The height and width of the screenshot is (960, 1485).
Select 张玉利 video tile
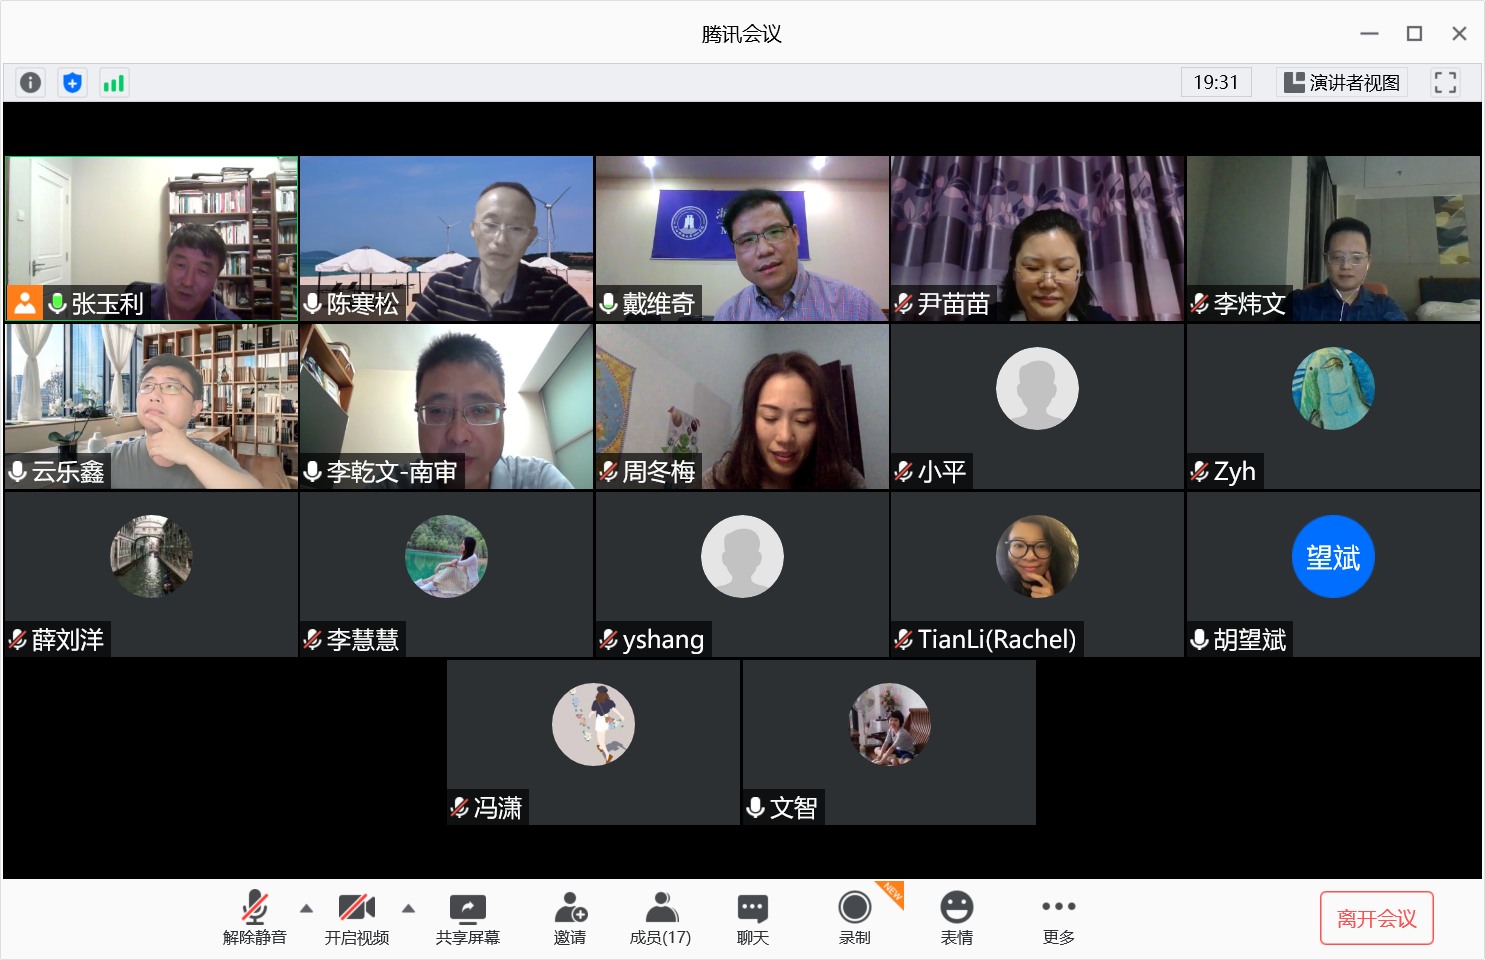pos(152,238)
